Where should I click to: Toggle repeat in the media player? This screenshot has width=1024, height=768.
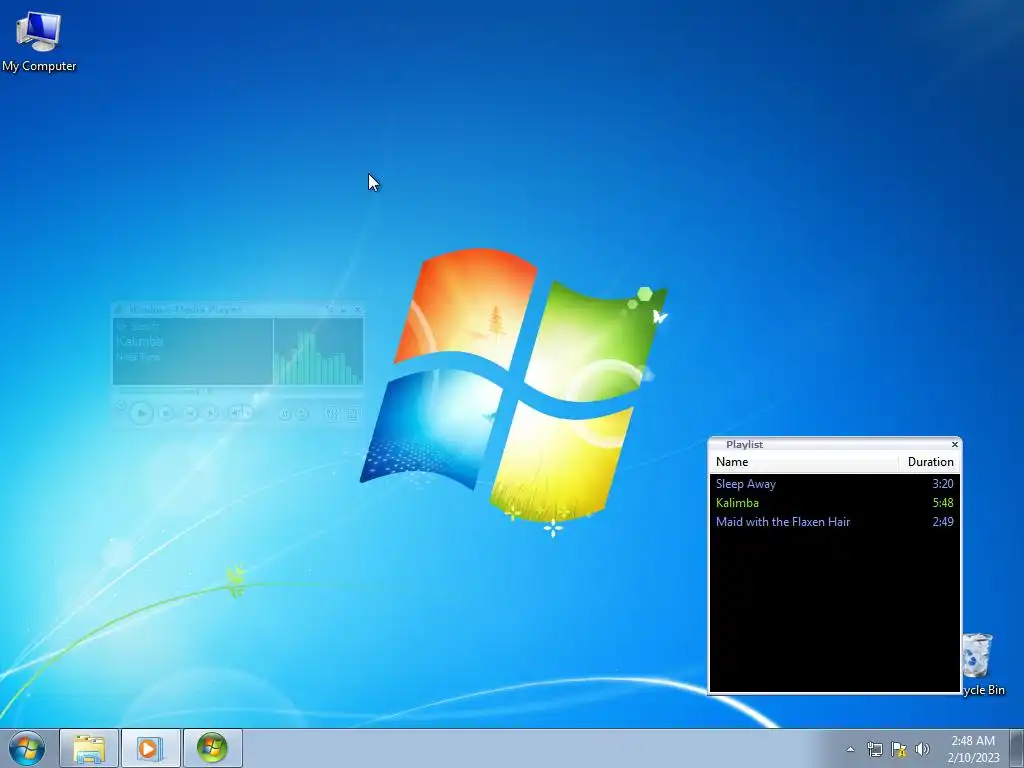tap(302, 413)
